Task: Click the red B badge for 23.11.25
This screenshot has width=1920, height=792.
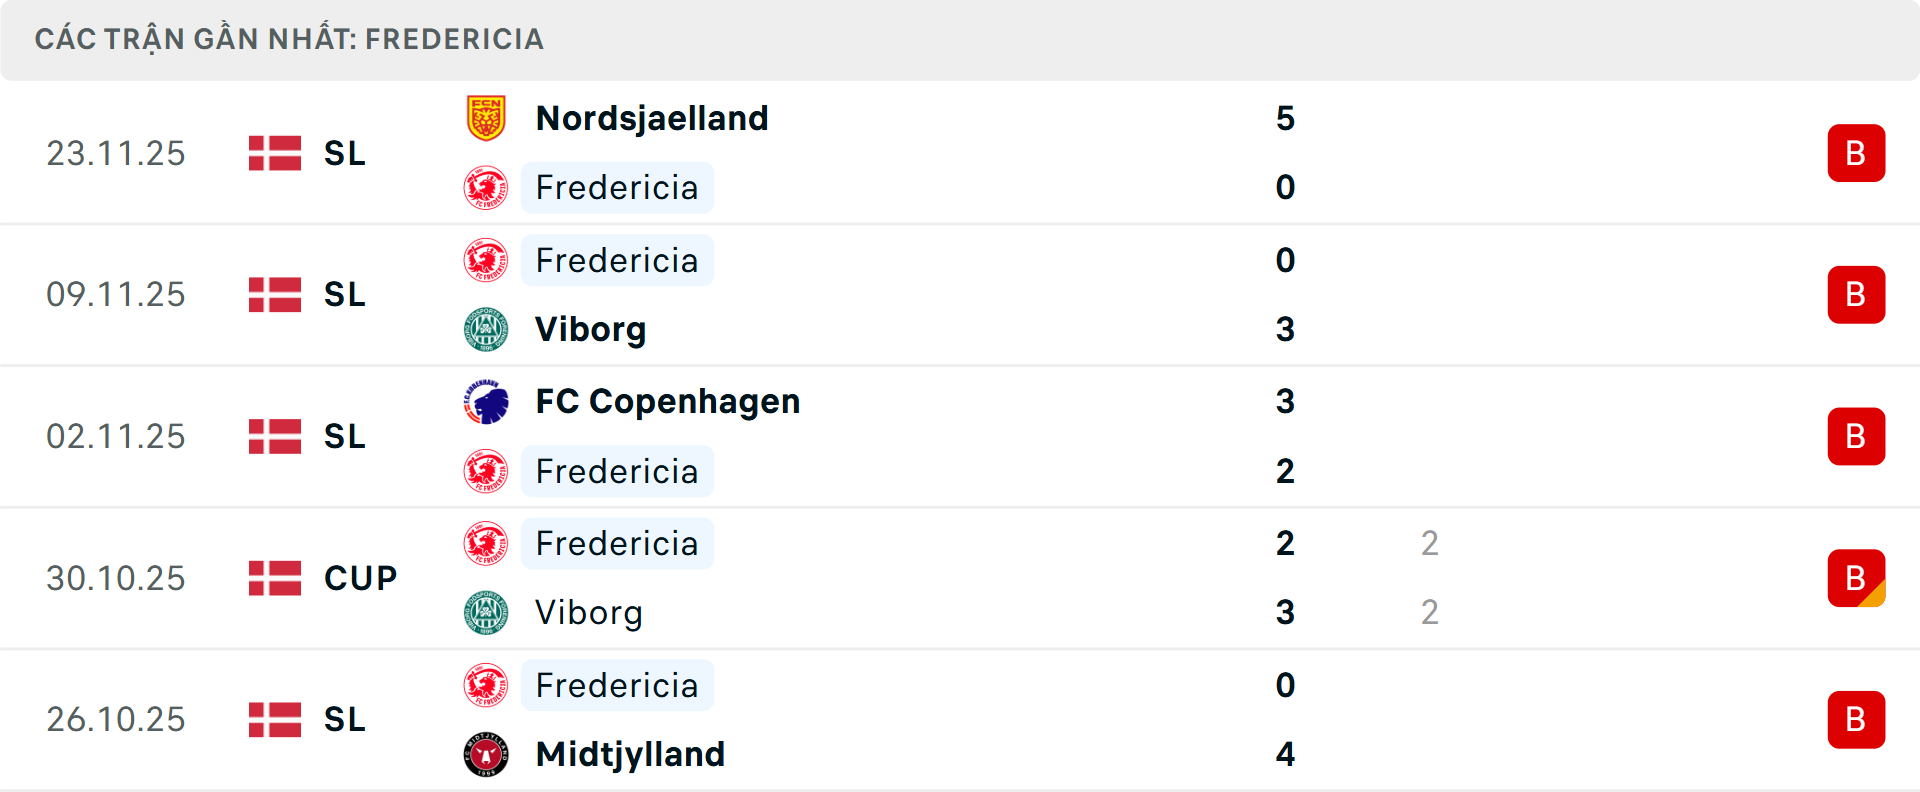Action: (1856, 153)
